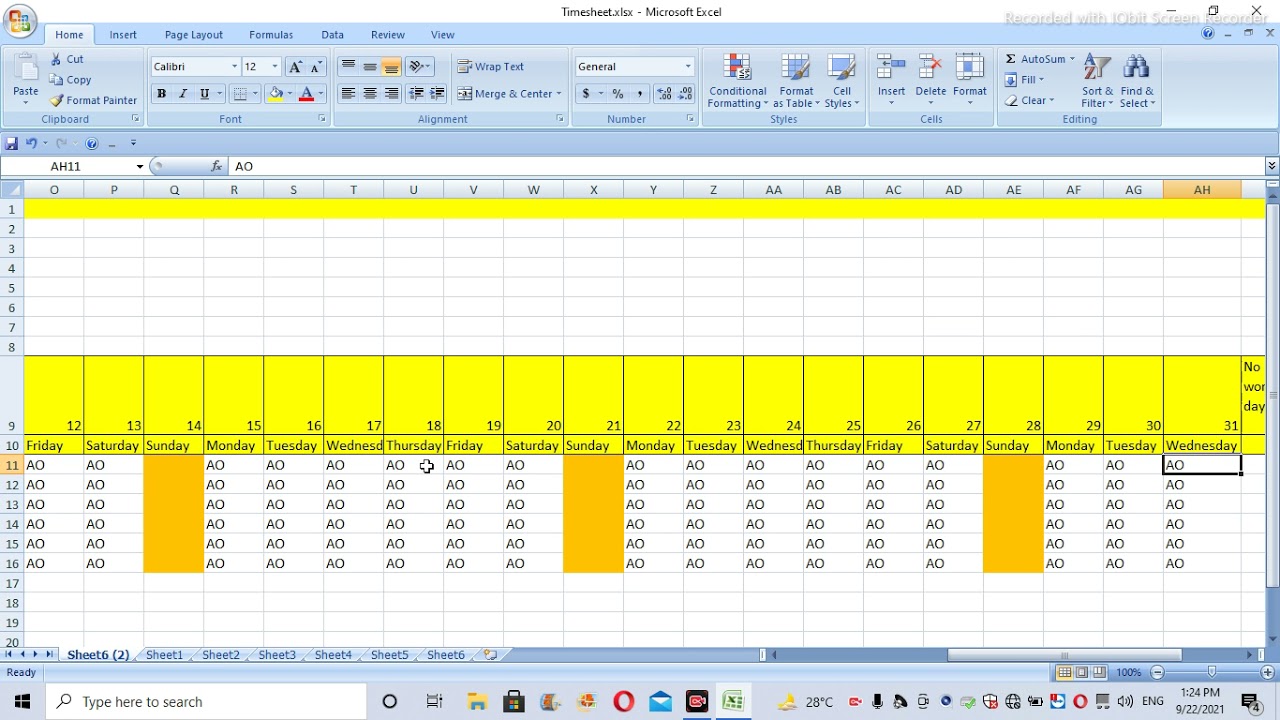Image resolution: width=1280 pixels, height=720 pixels.
Task: Center text horizontally with Center icon
Action: 370,93
